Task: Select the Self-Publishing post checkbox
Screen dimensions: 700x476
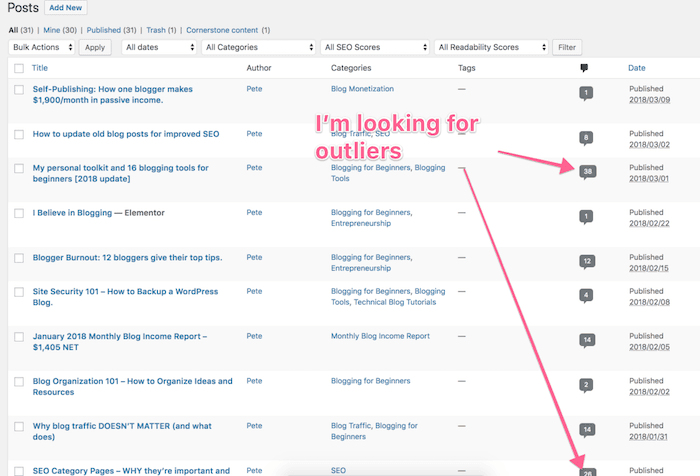Action: pos(19,90)
